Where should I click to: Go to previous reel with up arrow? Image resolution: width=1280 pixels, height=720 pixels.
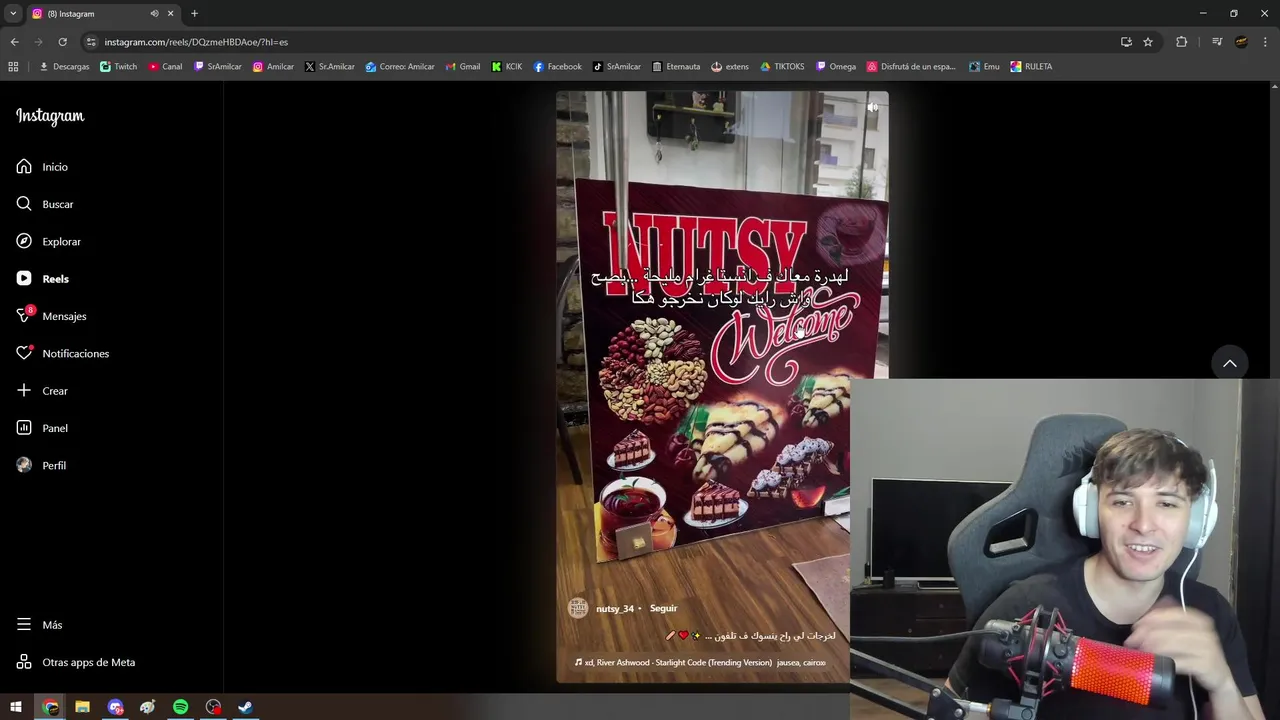(x=1230, y=363)
